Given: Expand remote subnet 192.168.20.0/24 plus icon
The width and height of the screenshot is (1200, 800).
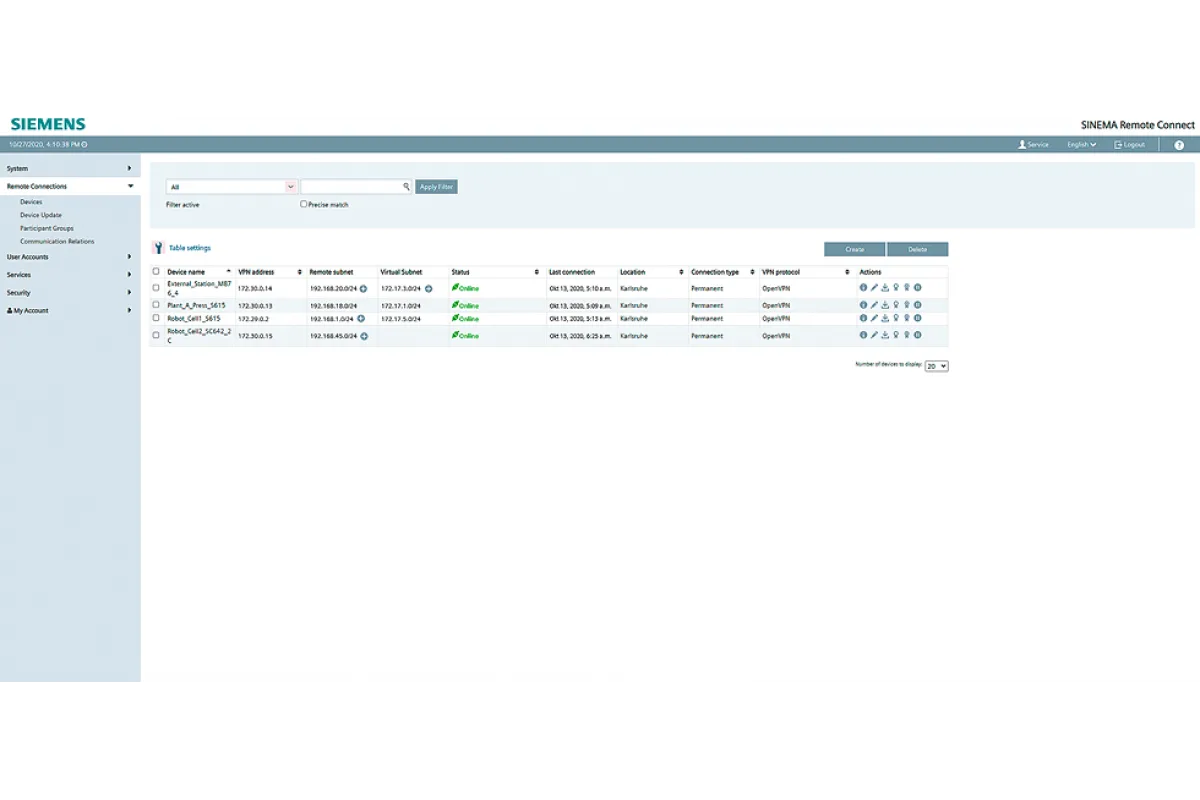Looking at the screenshot, I should point(363,288).
